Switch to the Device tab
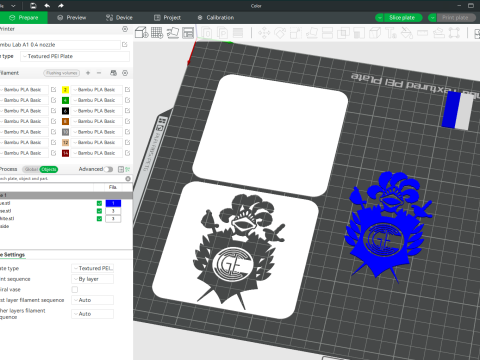 tap(119, 18)
